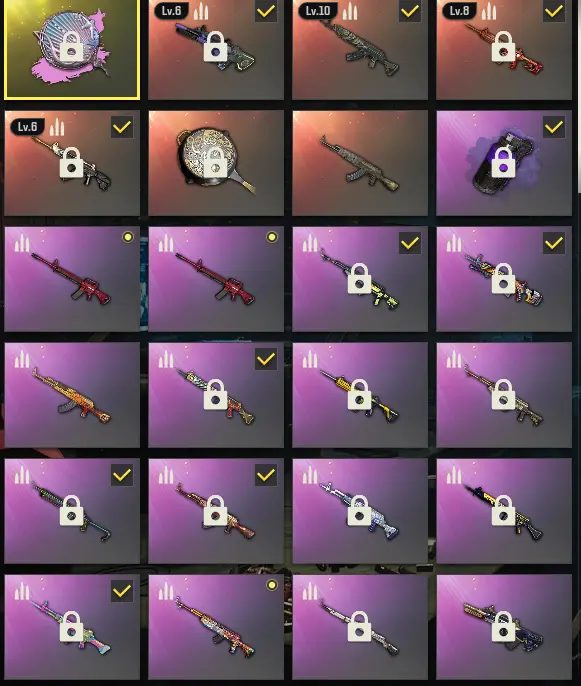The height and width of the screenshot is (686, 581).
Task: Toggle the checkmark on the Lv.6 Groza skin
Action: coord(266,11)
